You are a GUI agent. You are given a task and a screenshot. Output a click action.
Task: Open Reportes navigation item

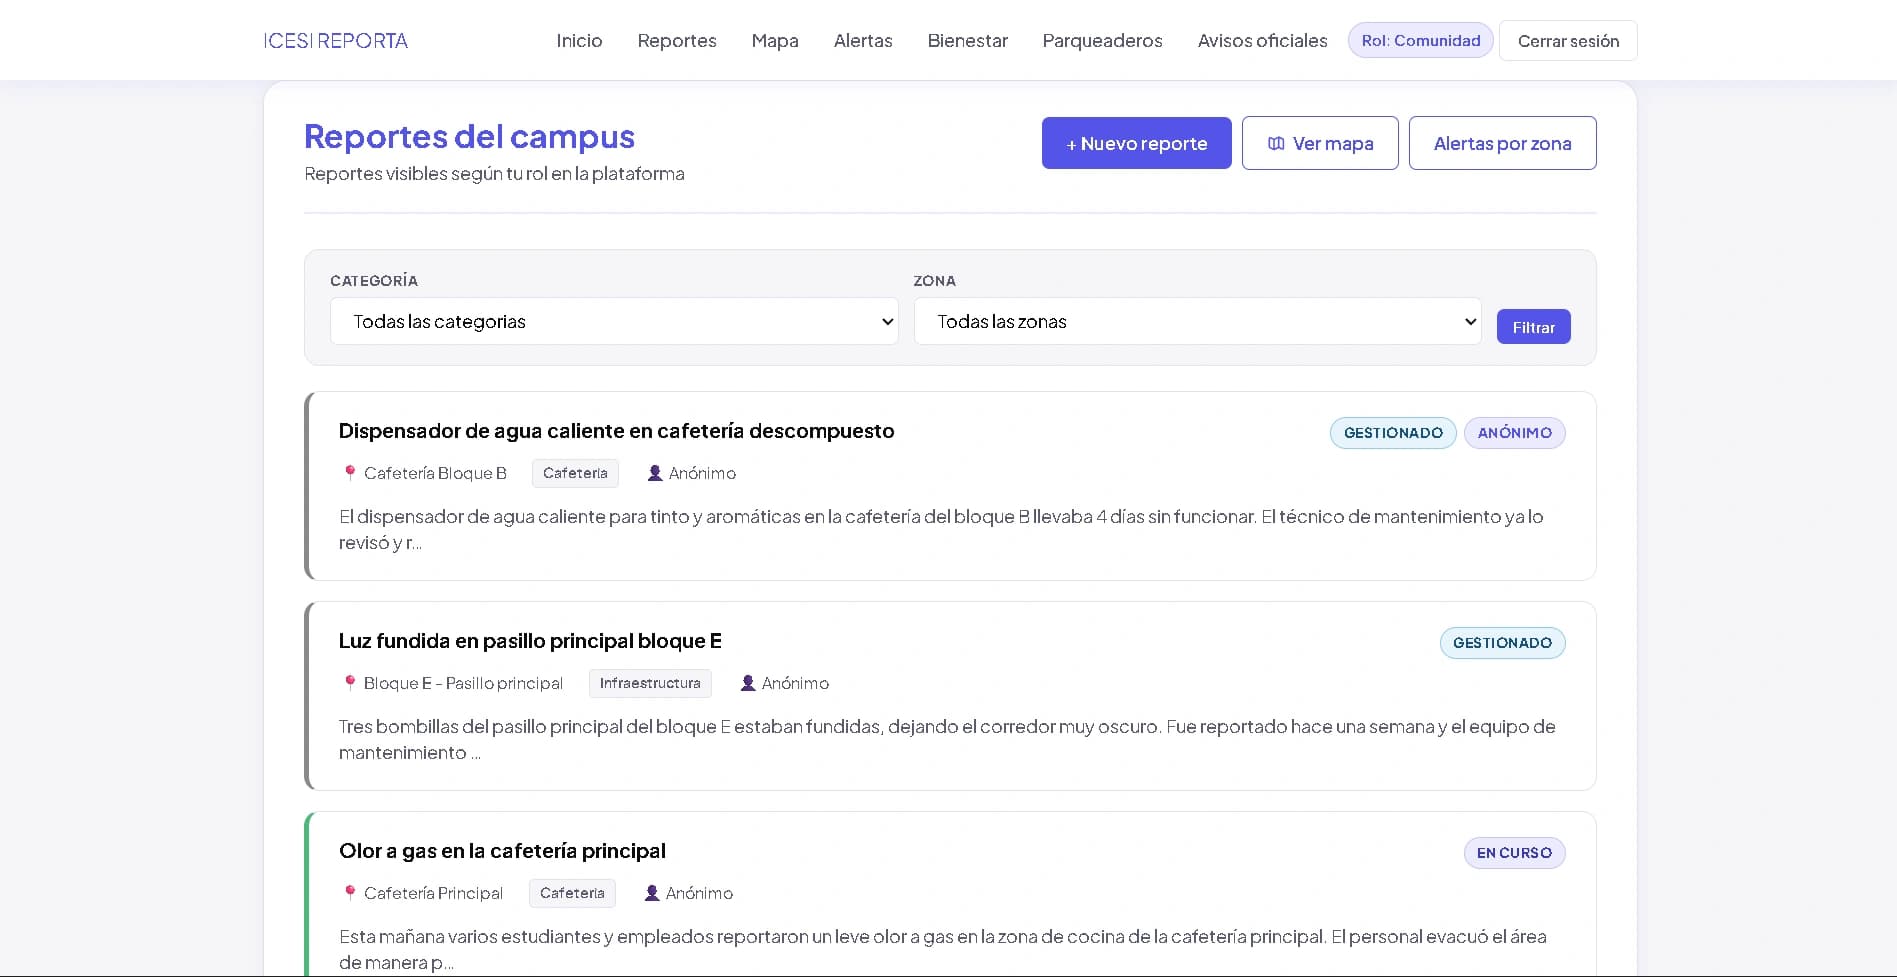[x=677, y=40]
